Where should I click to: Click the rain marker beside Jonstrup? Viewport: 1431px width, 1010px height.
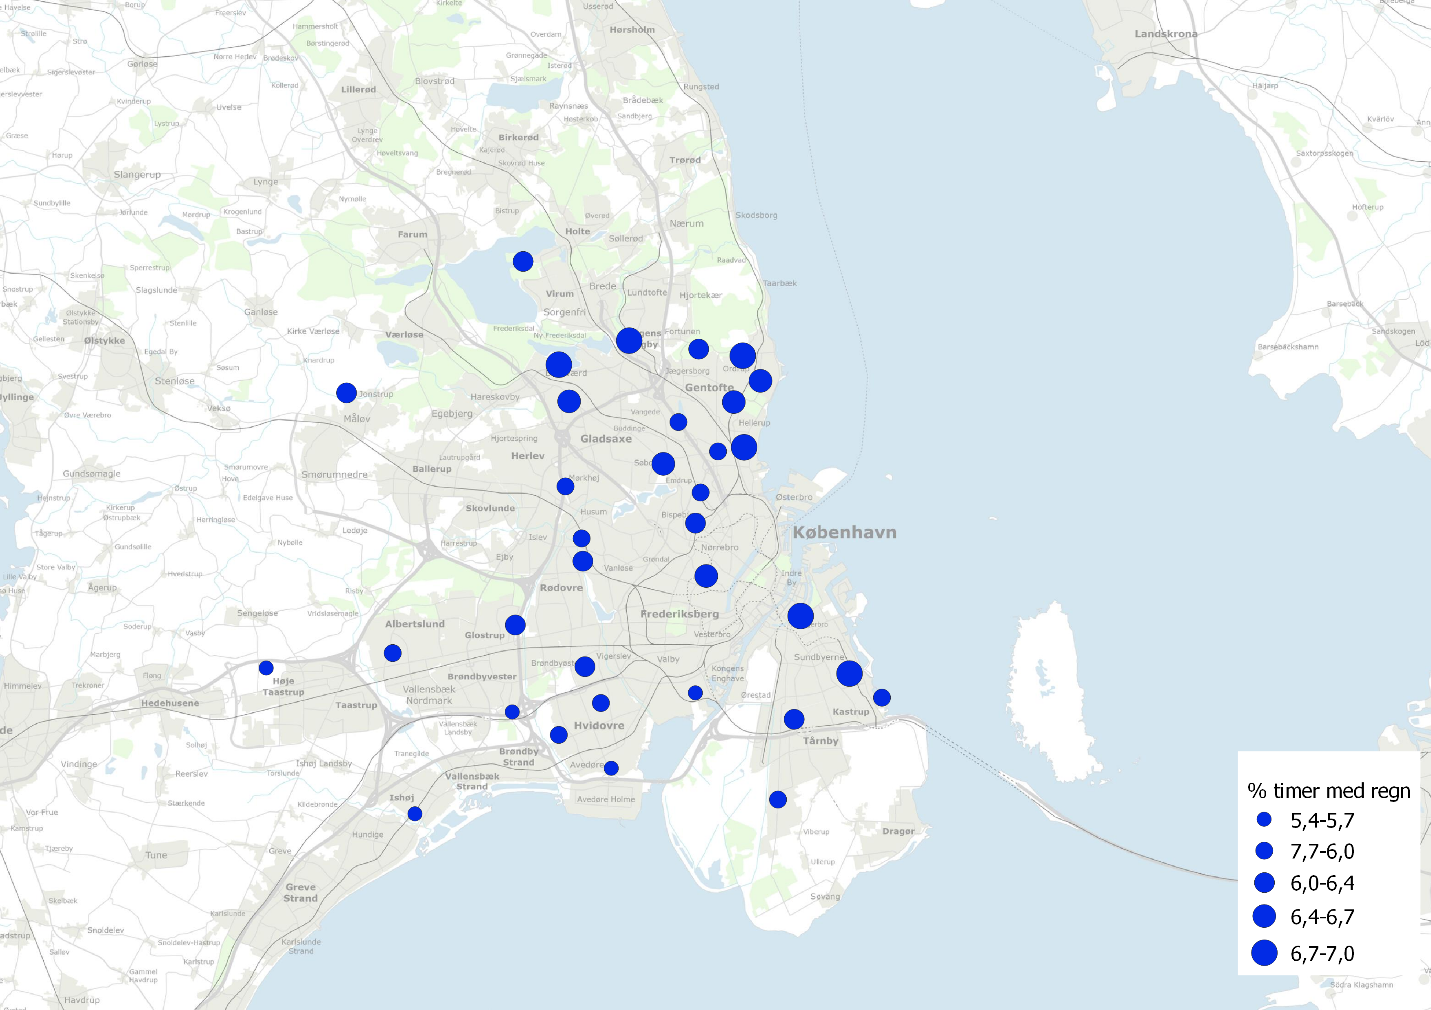[x=346, y=393]
